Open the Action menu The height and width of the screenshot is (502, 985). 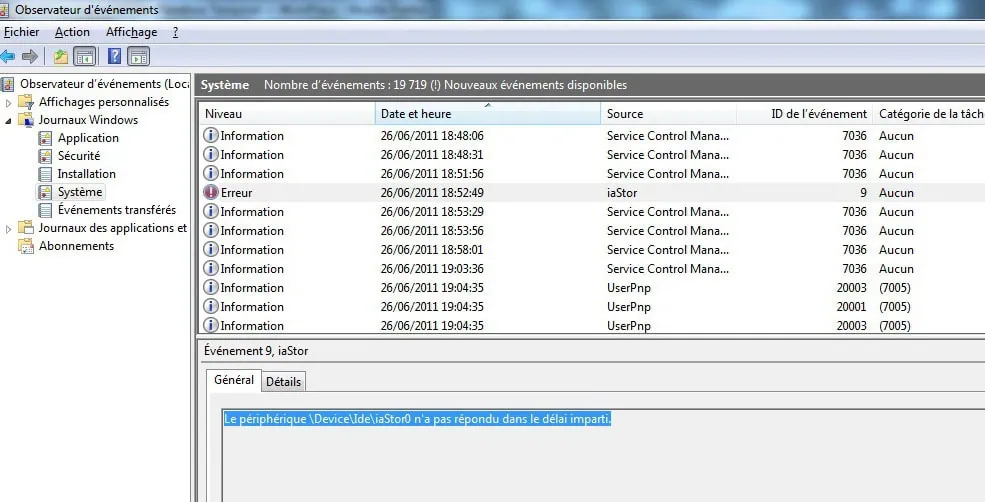point(72,32)
